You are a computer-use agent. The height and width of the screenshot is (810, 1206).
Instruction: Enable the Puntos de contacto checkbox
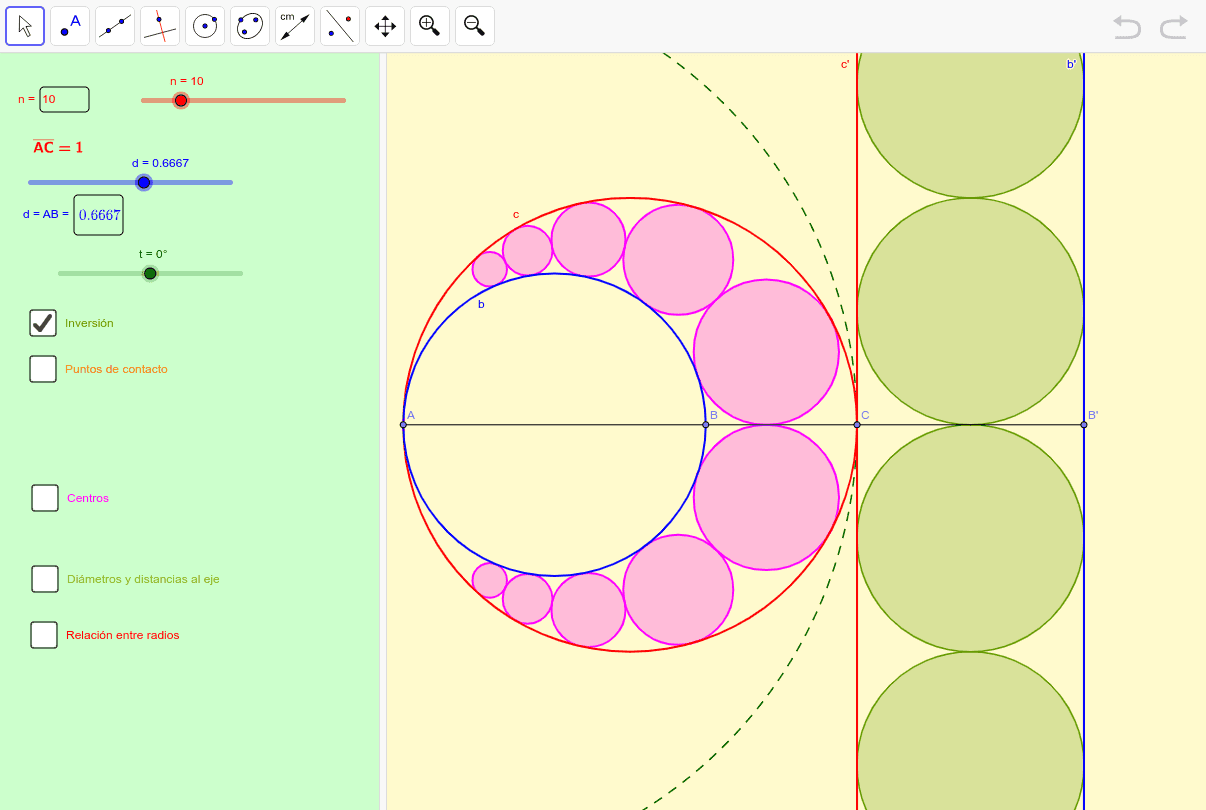tap(43, 369)
